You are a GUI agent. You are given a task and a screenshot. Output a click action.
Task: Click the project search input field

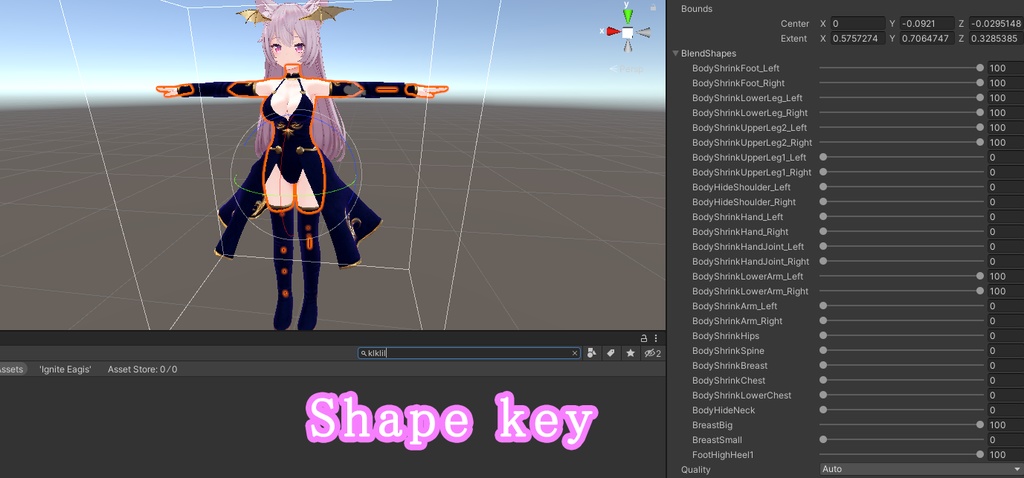pyautogui.click(x=469, y=353)
